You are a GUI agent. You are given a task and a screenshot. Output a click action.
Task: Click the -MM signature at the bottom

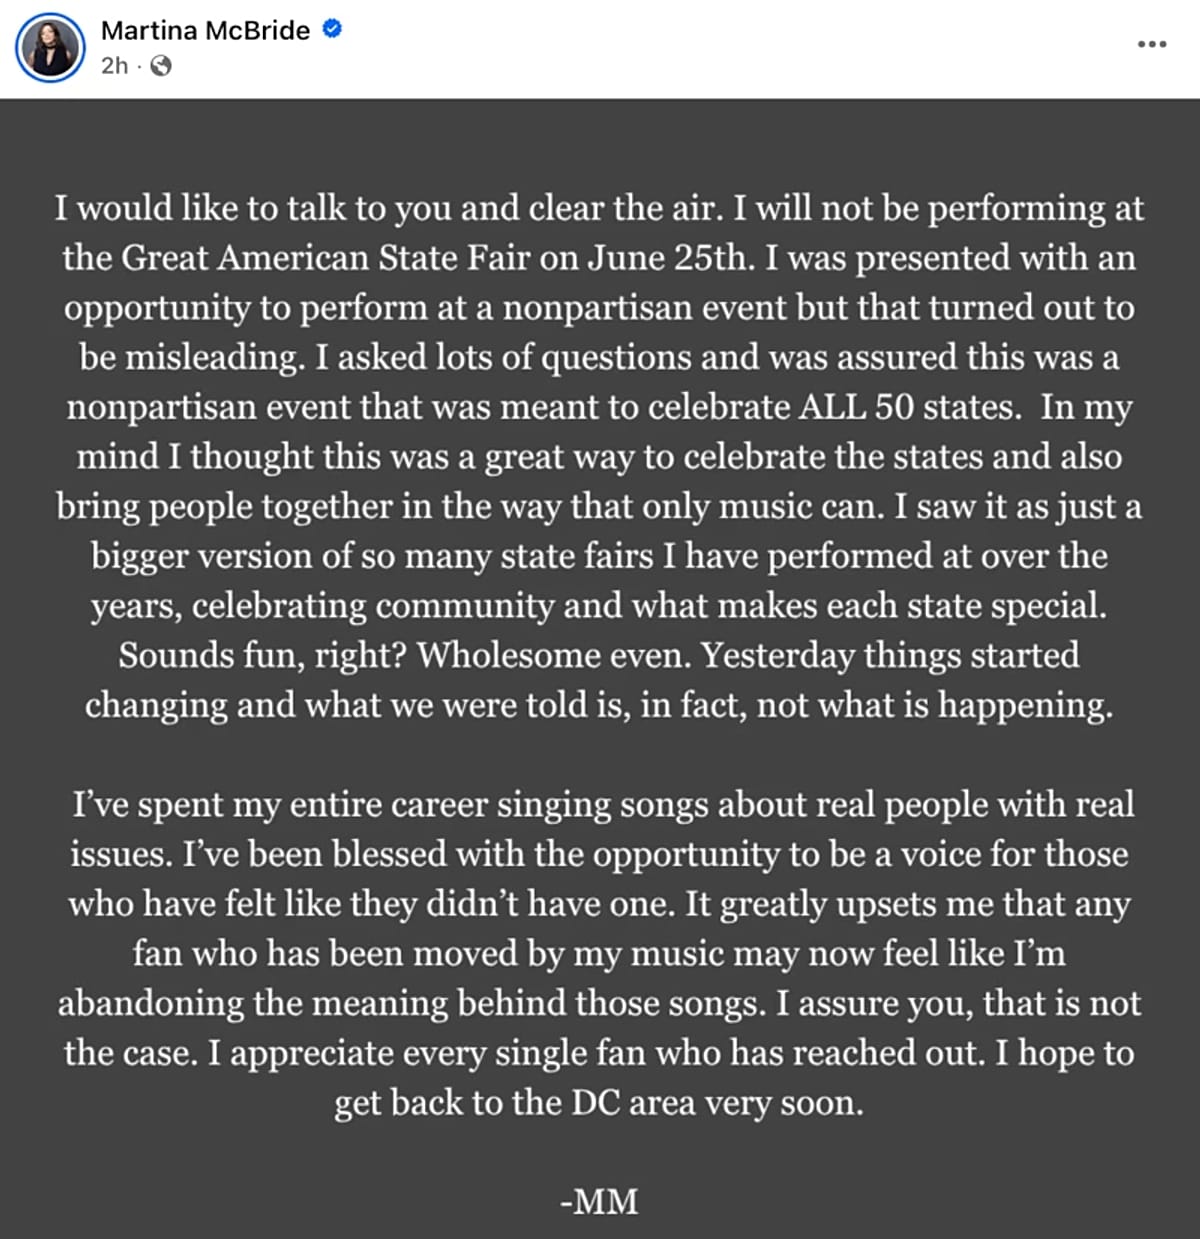pyautogui.click(x=599, y=1201)
